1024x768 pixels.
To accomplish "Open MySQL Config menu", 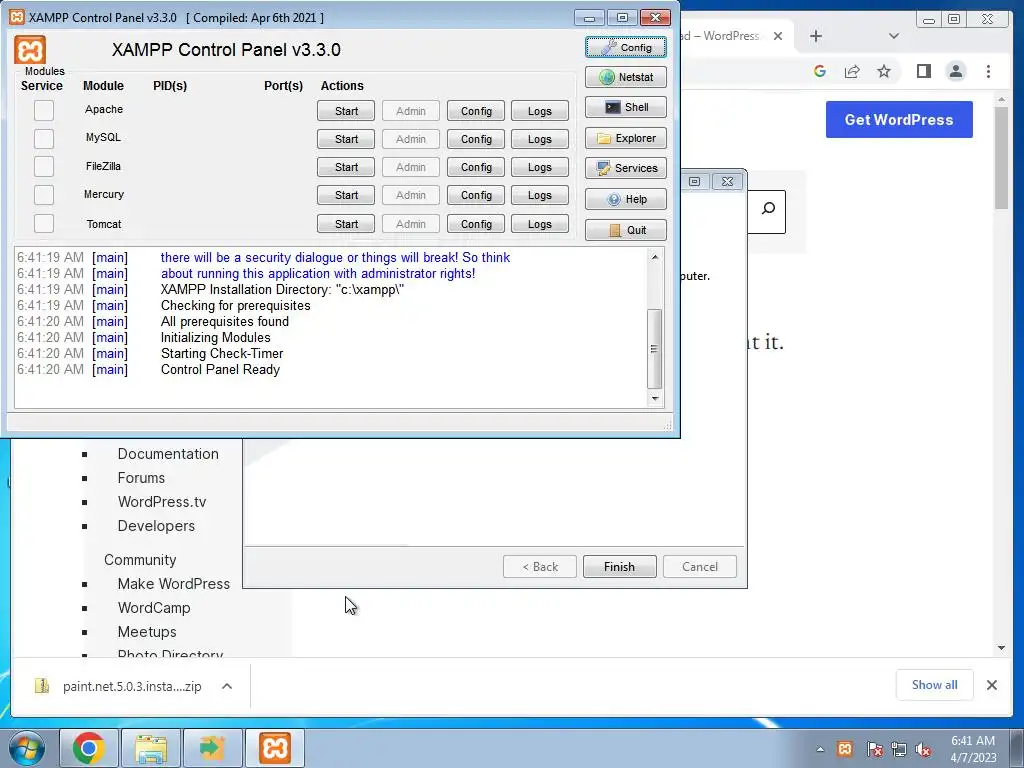I will click(476, 139).
